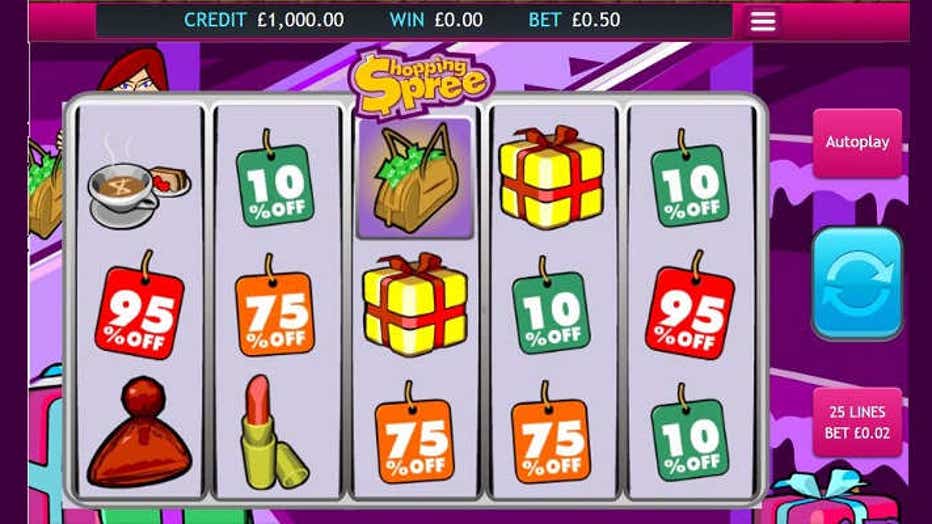Click the Win amount display

(x=436, y=20)
